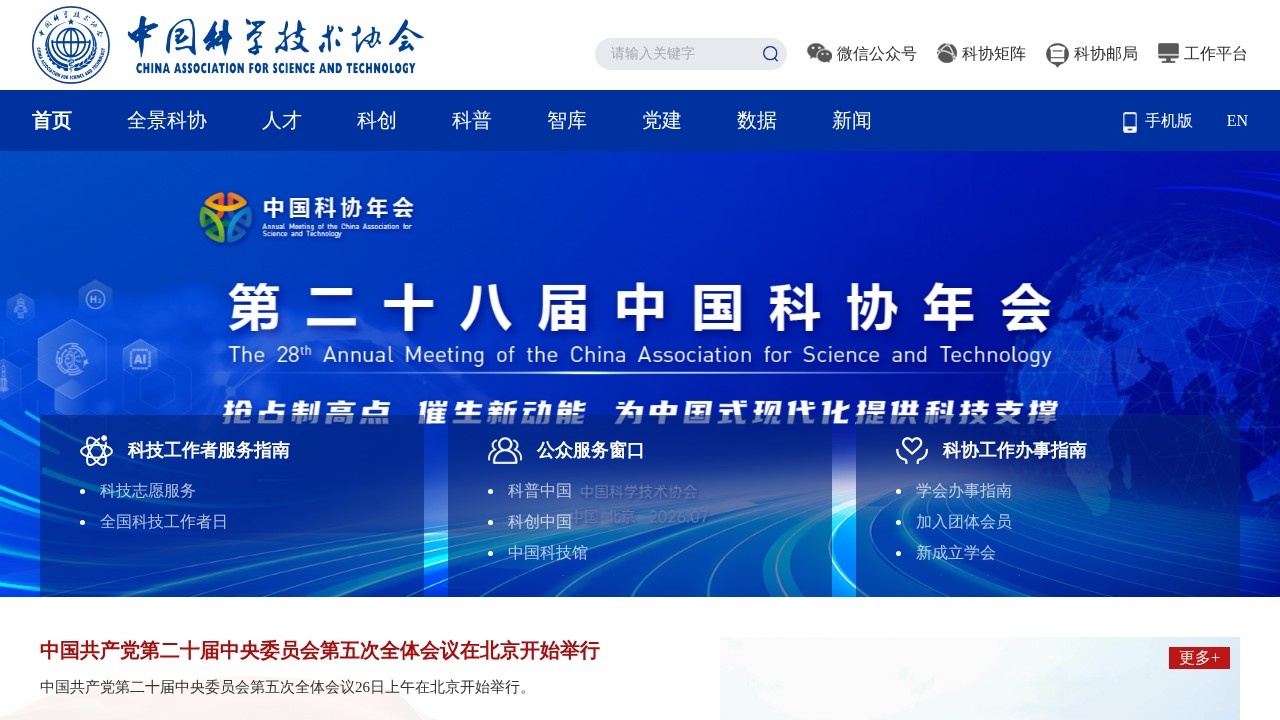
Task: Click the red 更多+ button
Action: tap(1199, 658)
